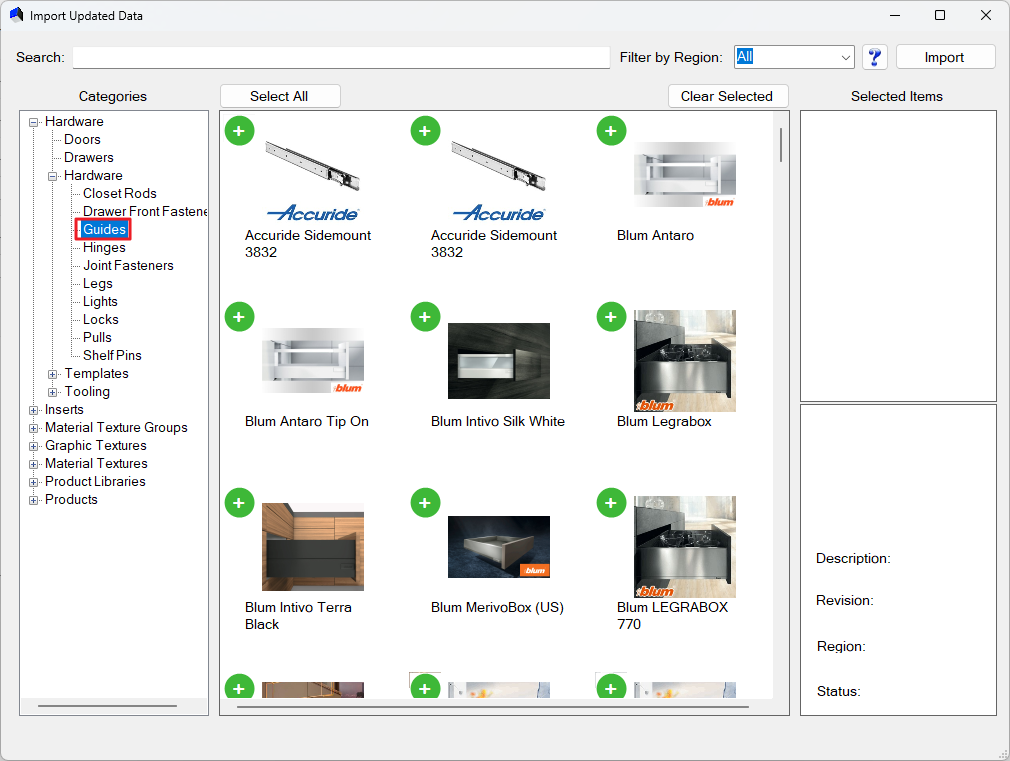Collapse the top-level Hardware category node

click(33, 122)
